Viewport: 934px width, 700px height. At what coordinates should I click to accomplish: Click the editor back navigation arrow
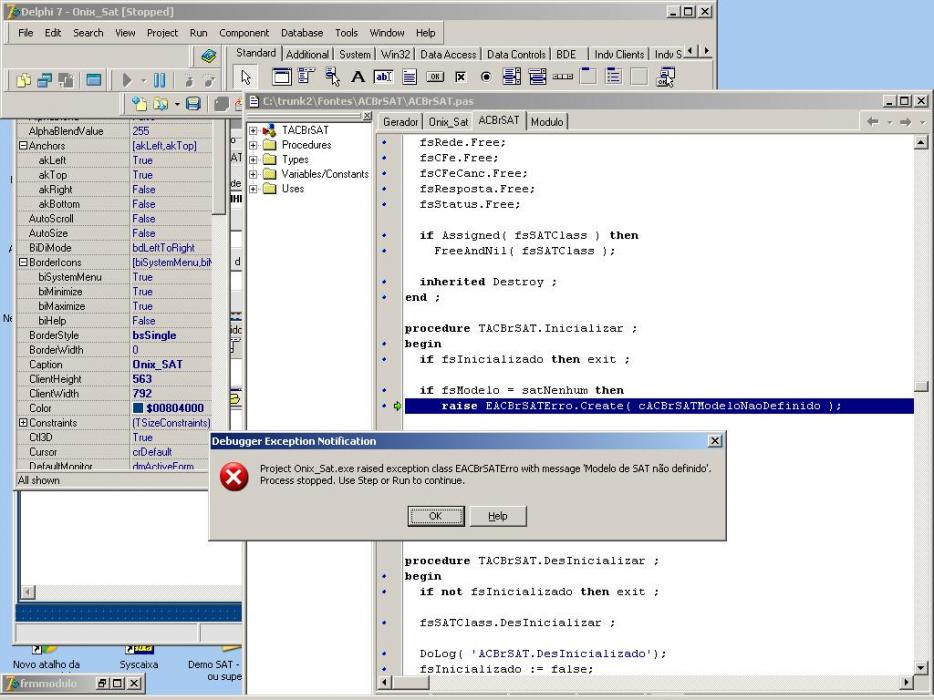click(x=873, y=122)
